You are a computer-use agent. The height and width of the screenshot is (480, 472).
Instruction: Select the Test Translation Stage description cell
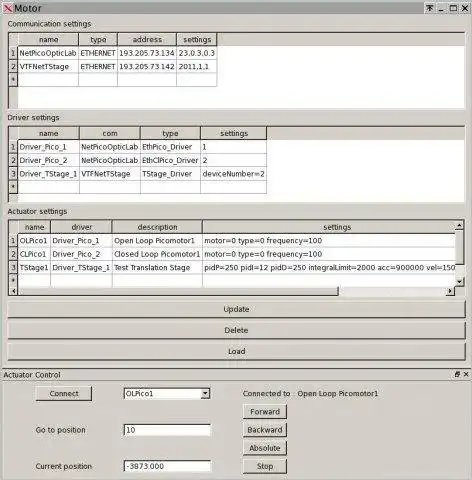coord(157,268)
